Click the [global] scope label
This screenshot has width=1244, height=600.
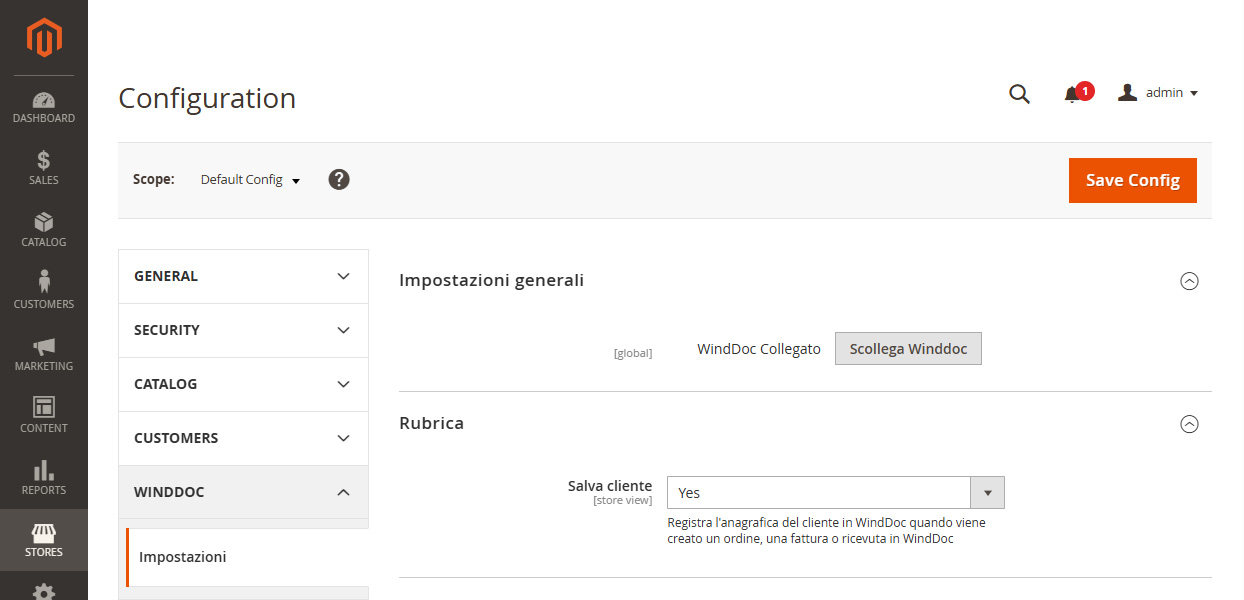(633, 353)
